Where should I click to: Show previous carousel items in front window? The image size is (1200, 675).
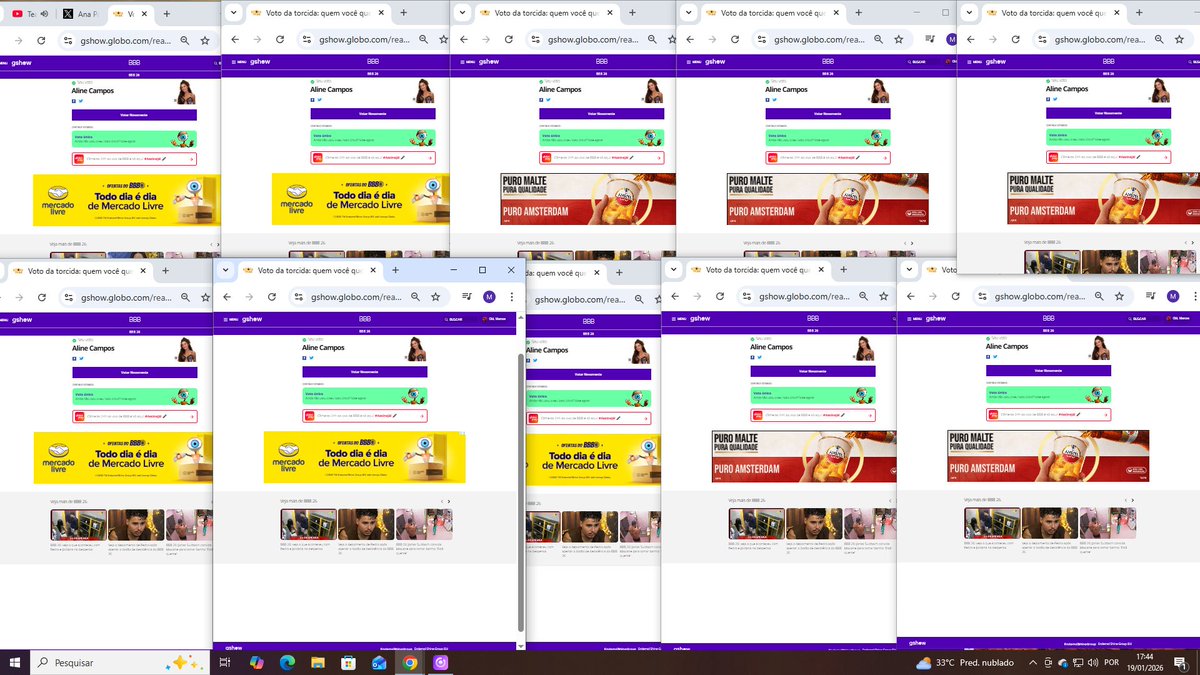point(440,501)
